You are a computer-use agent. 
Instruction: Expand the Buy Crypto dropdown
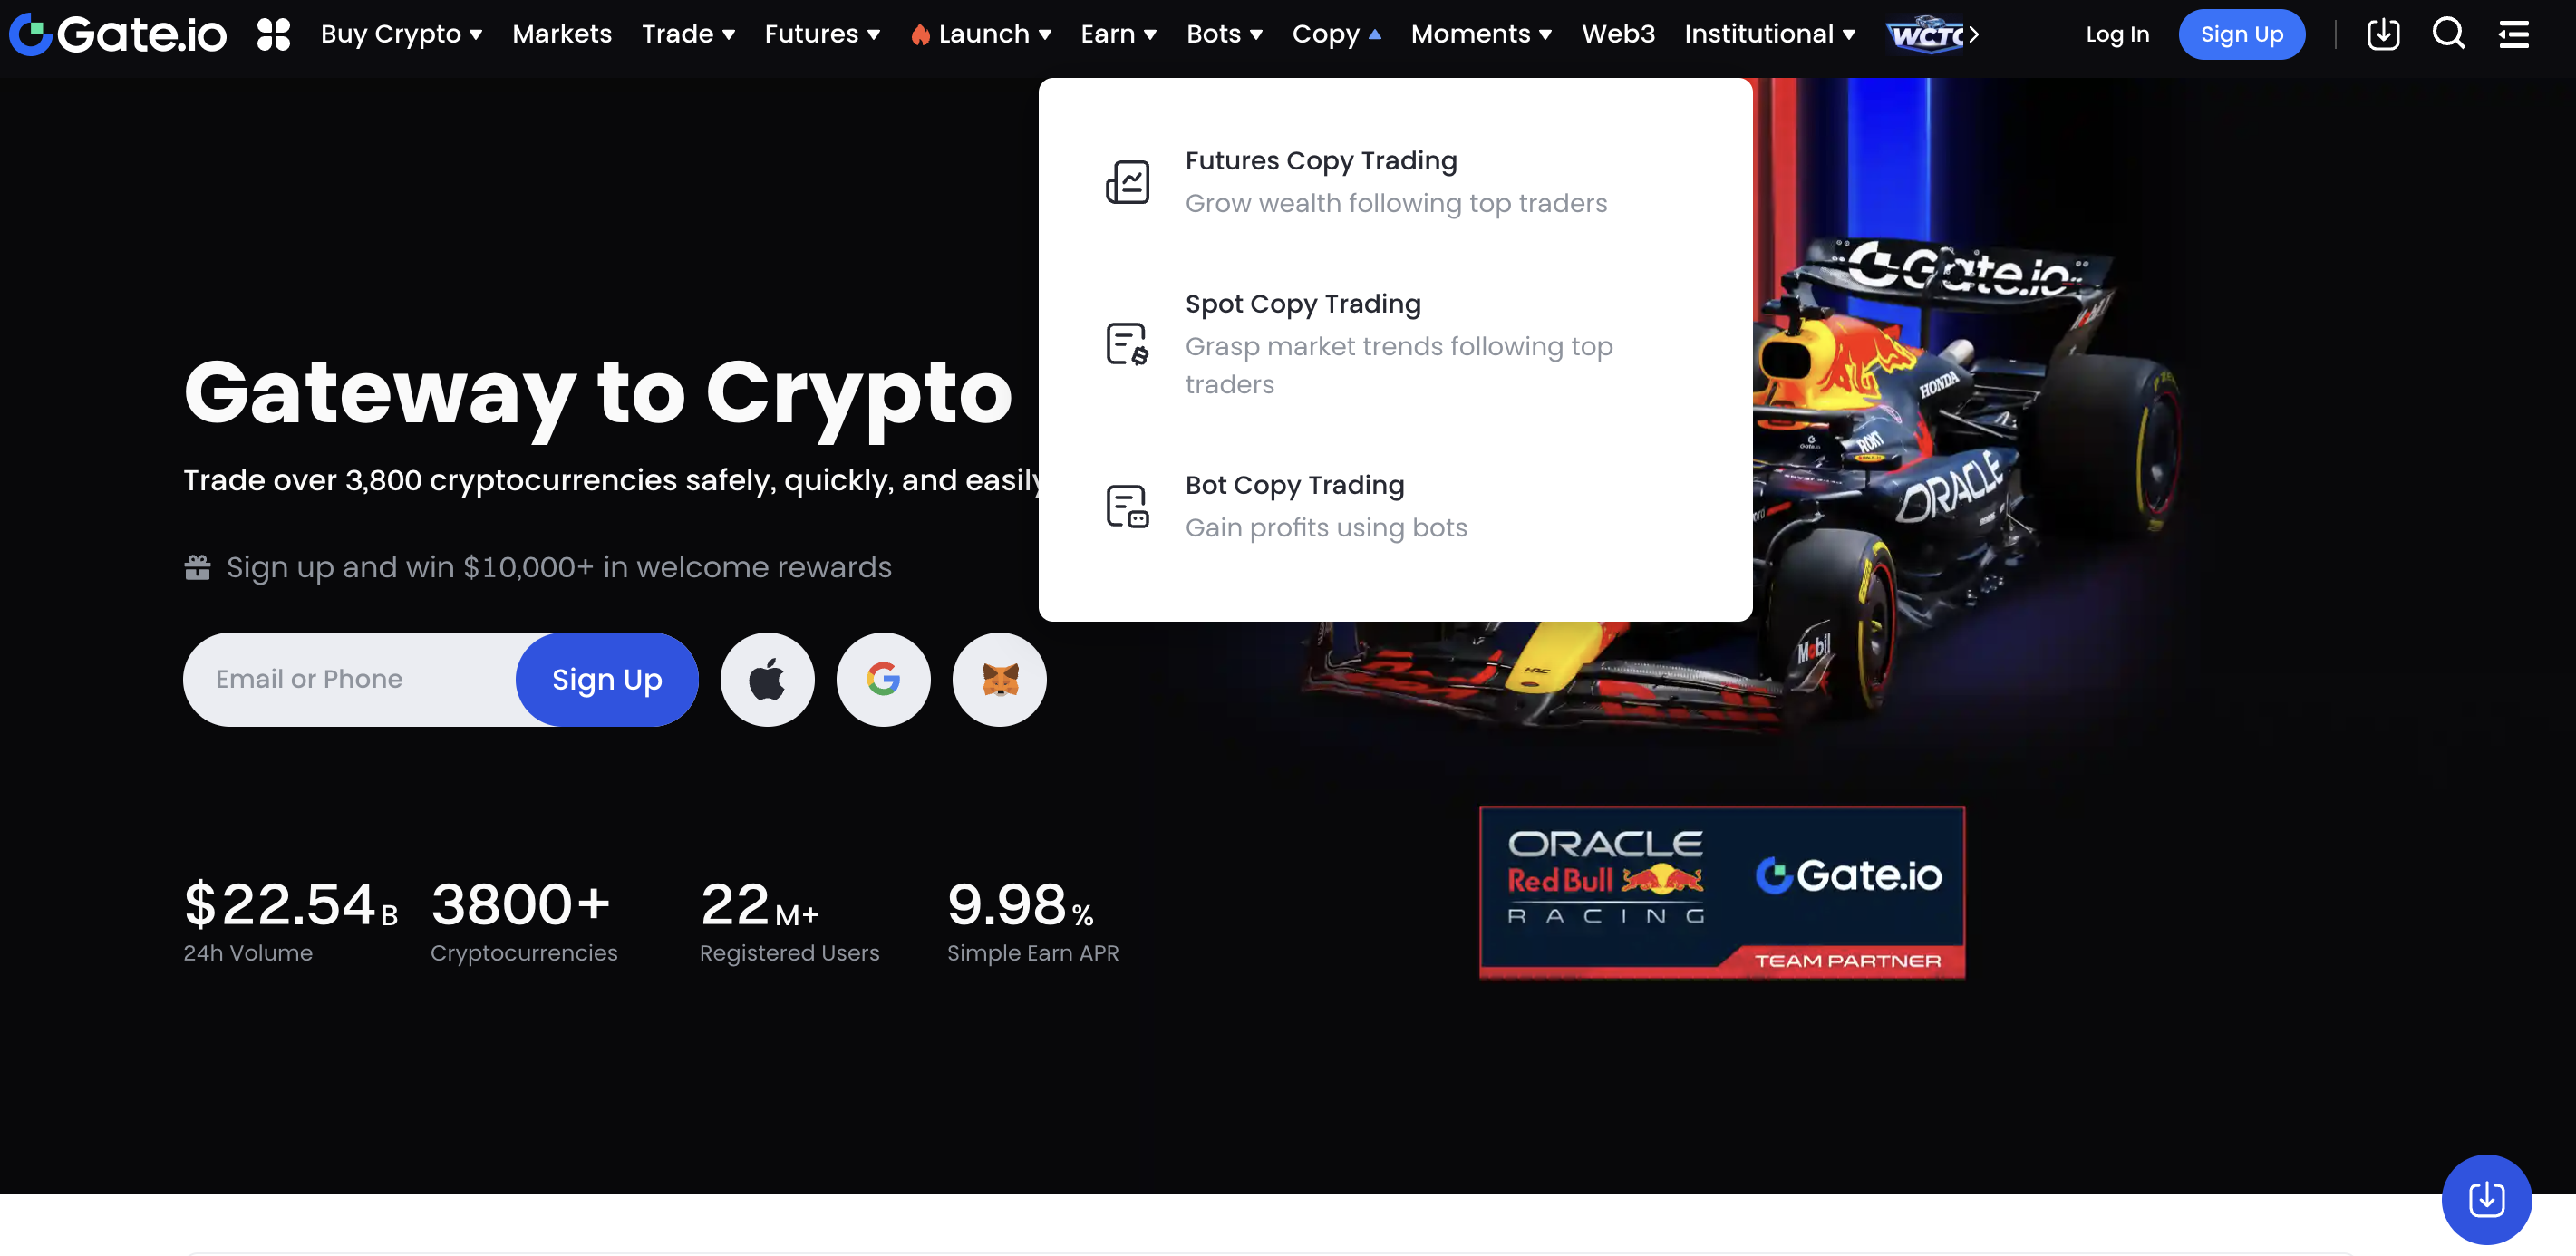(401, 34)
